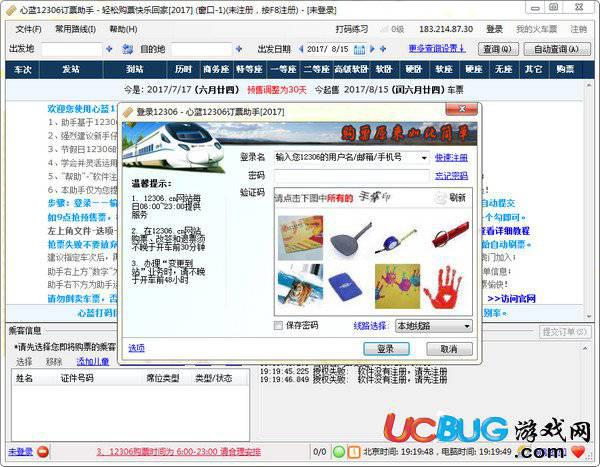Viewport: 600px width, 467px height.
Task: Click the next date right arrow
Action: click(x=372, y=49)
